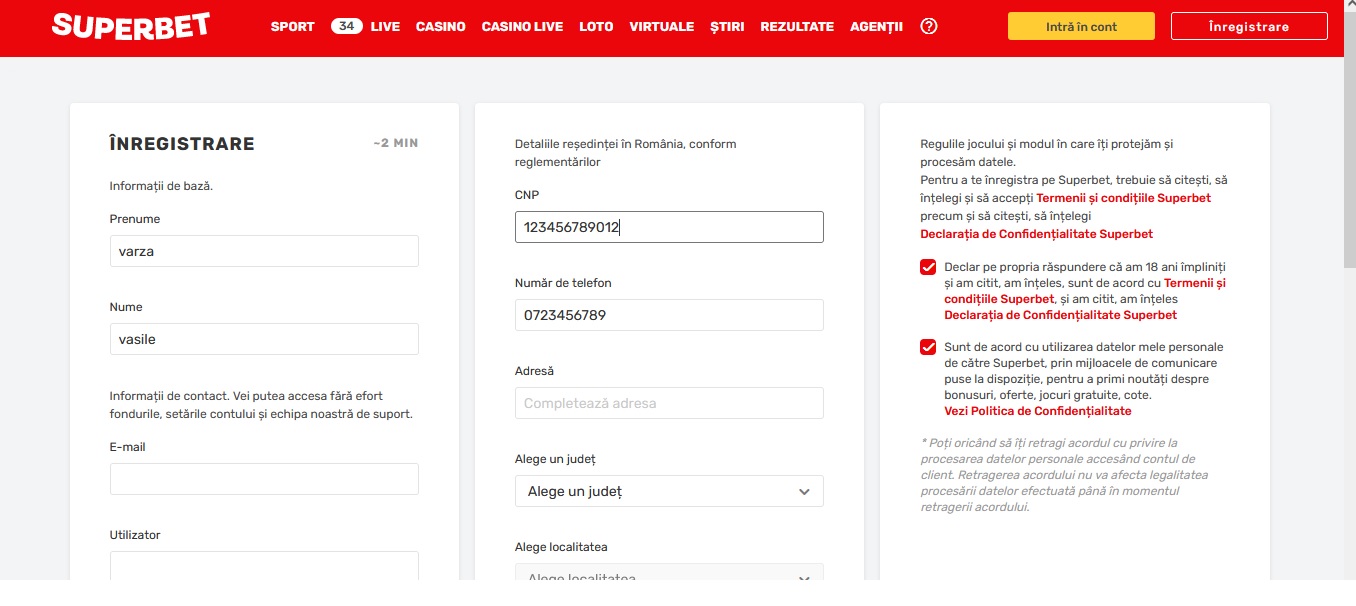Open the ȘTIRI news page
1356x606 pixels.
coord(727,27)
